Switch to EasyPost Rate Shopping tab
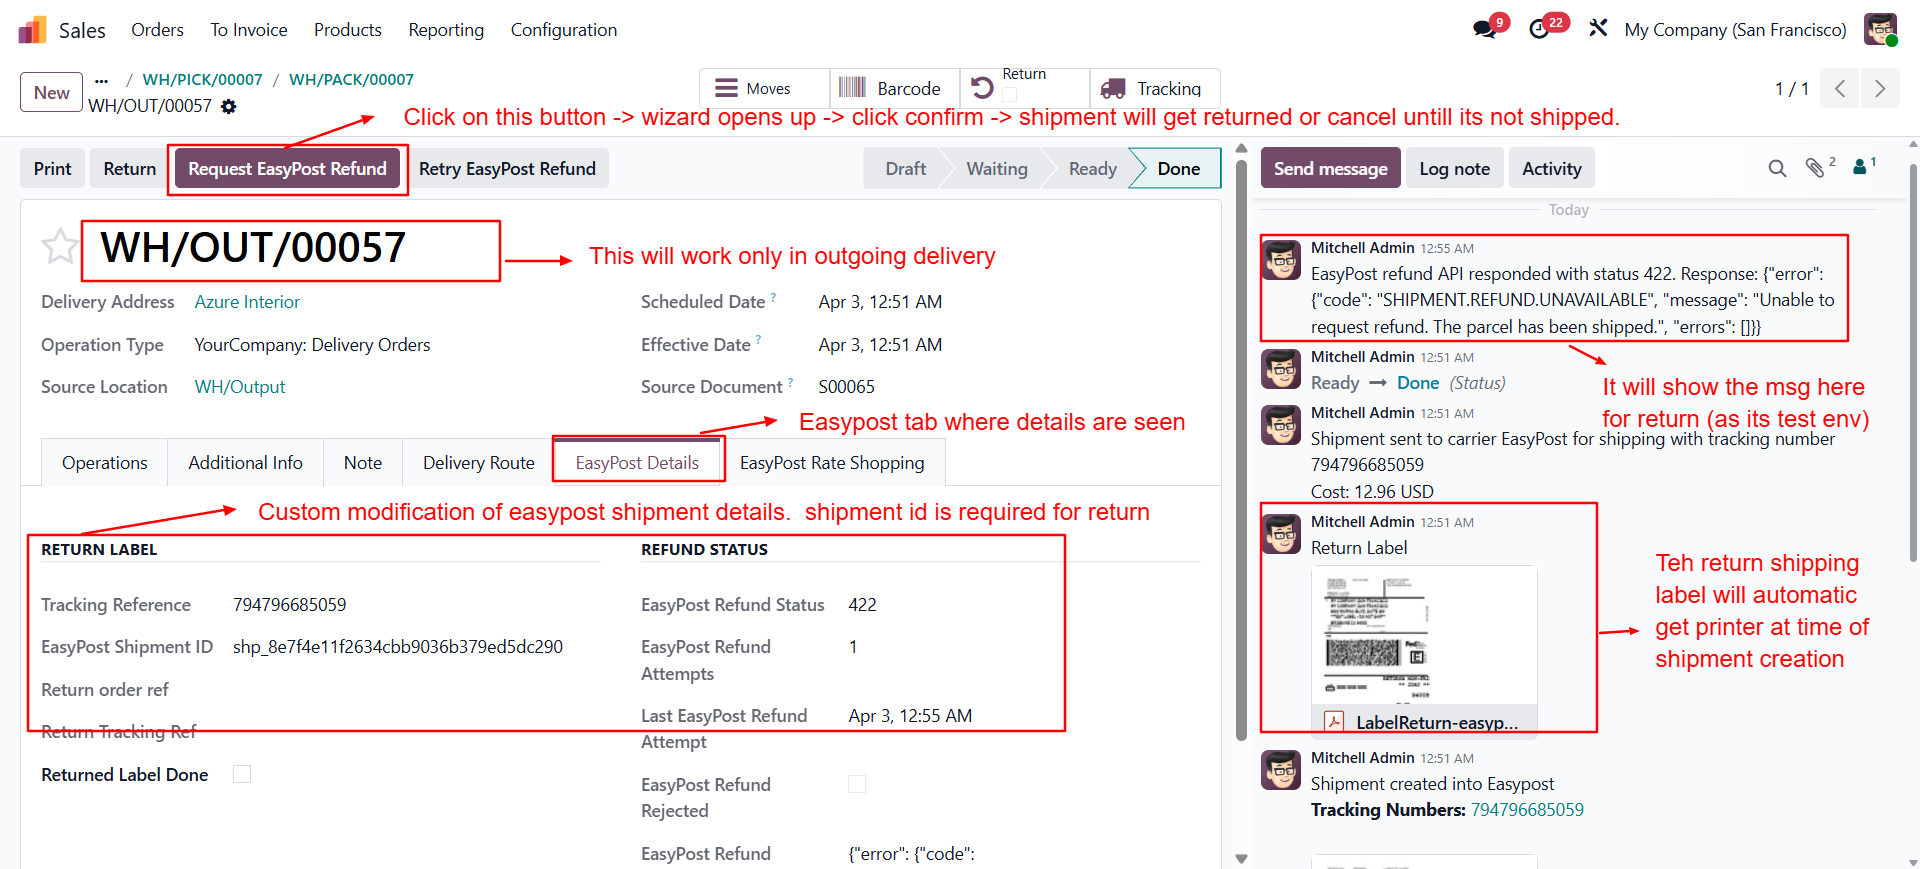This screenshot has width=1920, height=869. 832,462
